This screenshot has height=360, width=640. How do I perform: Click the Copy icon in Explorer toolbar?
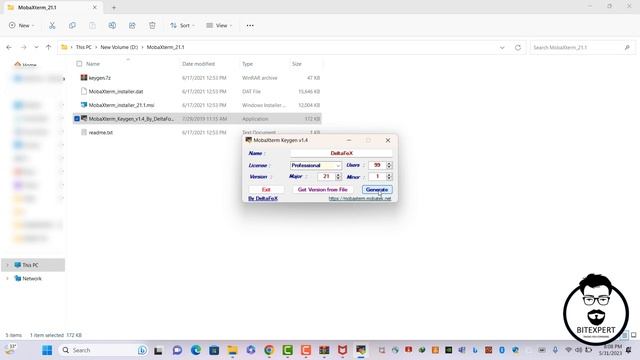pos(72,25)
